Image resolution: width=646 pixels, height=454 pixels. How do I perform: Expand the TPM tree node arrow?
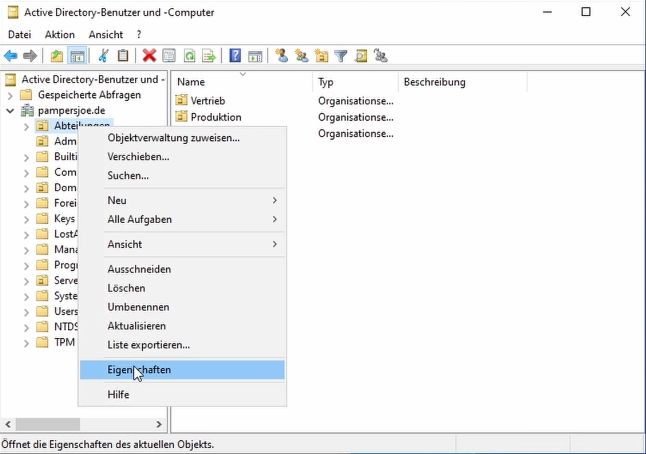(x=26, y=343)
